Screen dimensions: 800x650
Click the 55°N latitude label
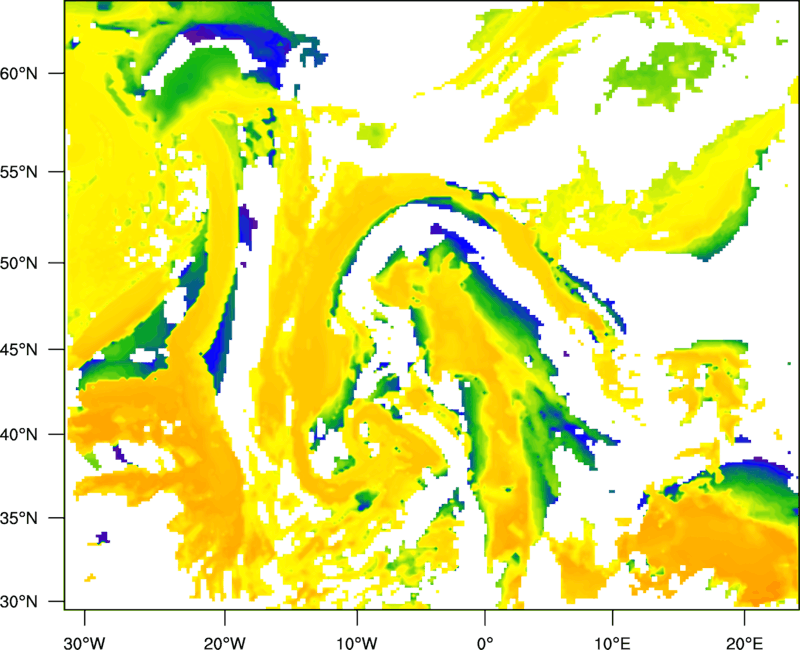click(19, 172)
